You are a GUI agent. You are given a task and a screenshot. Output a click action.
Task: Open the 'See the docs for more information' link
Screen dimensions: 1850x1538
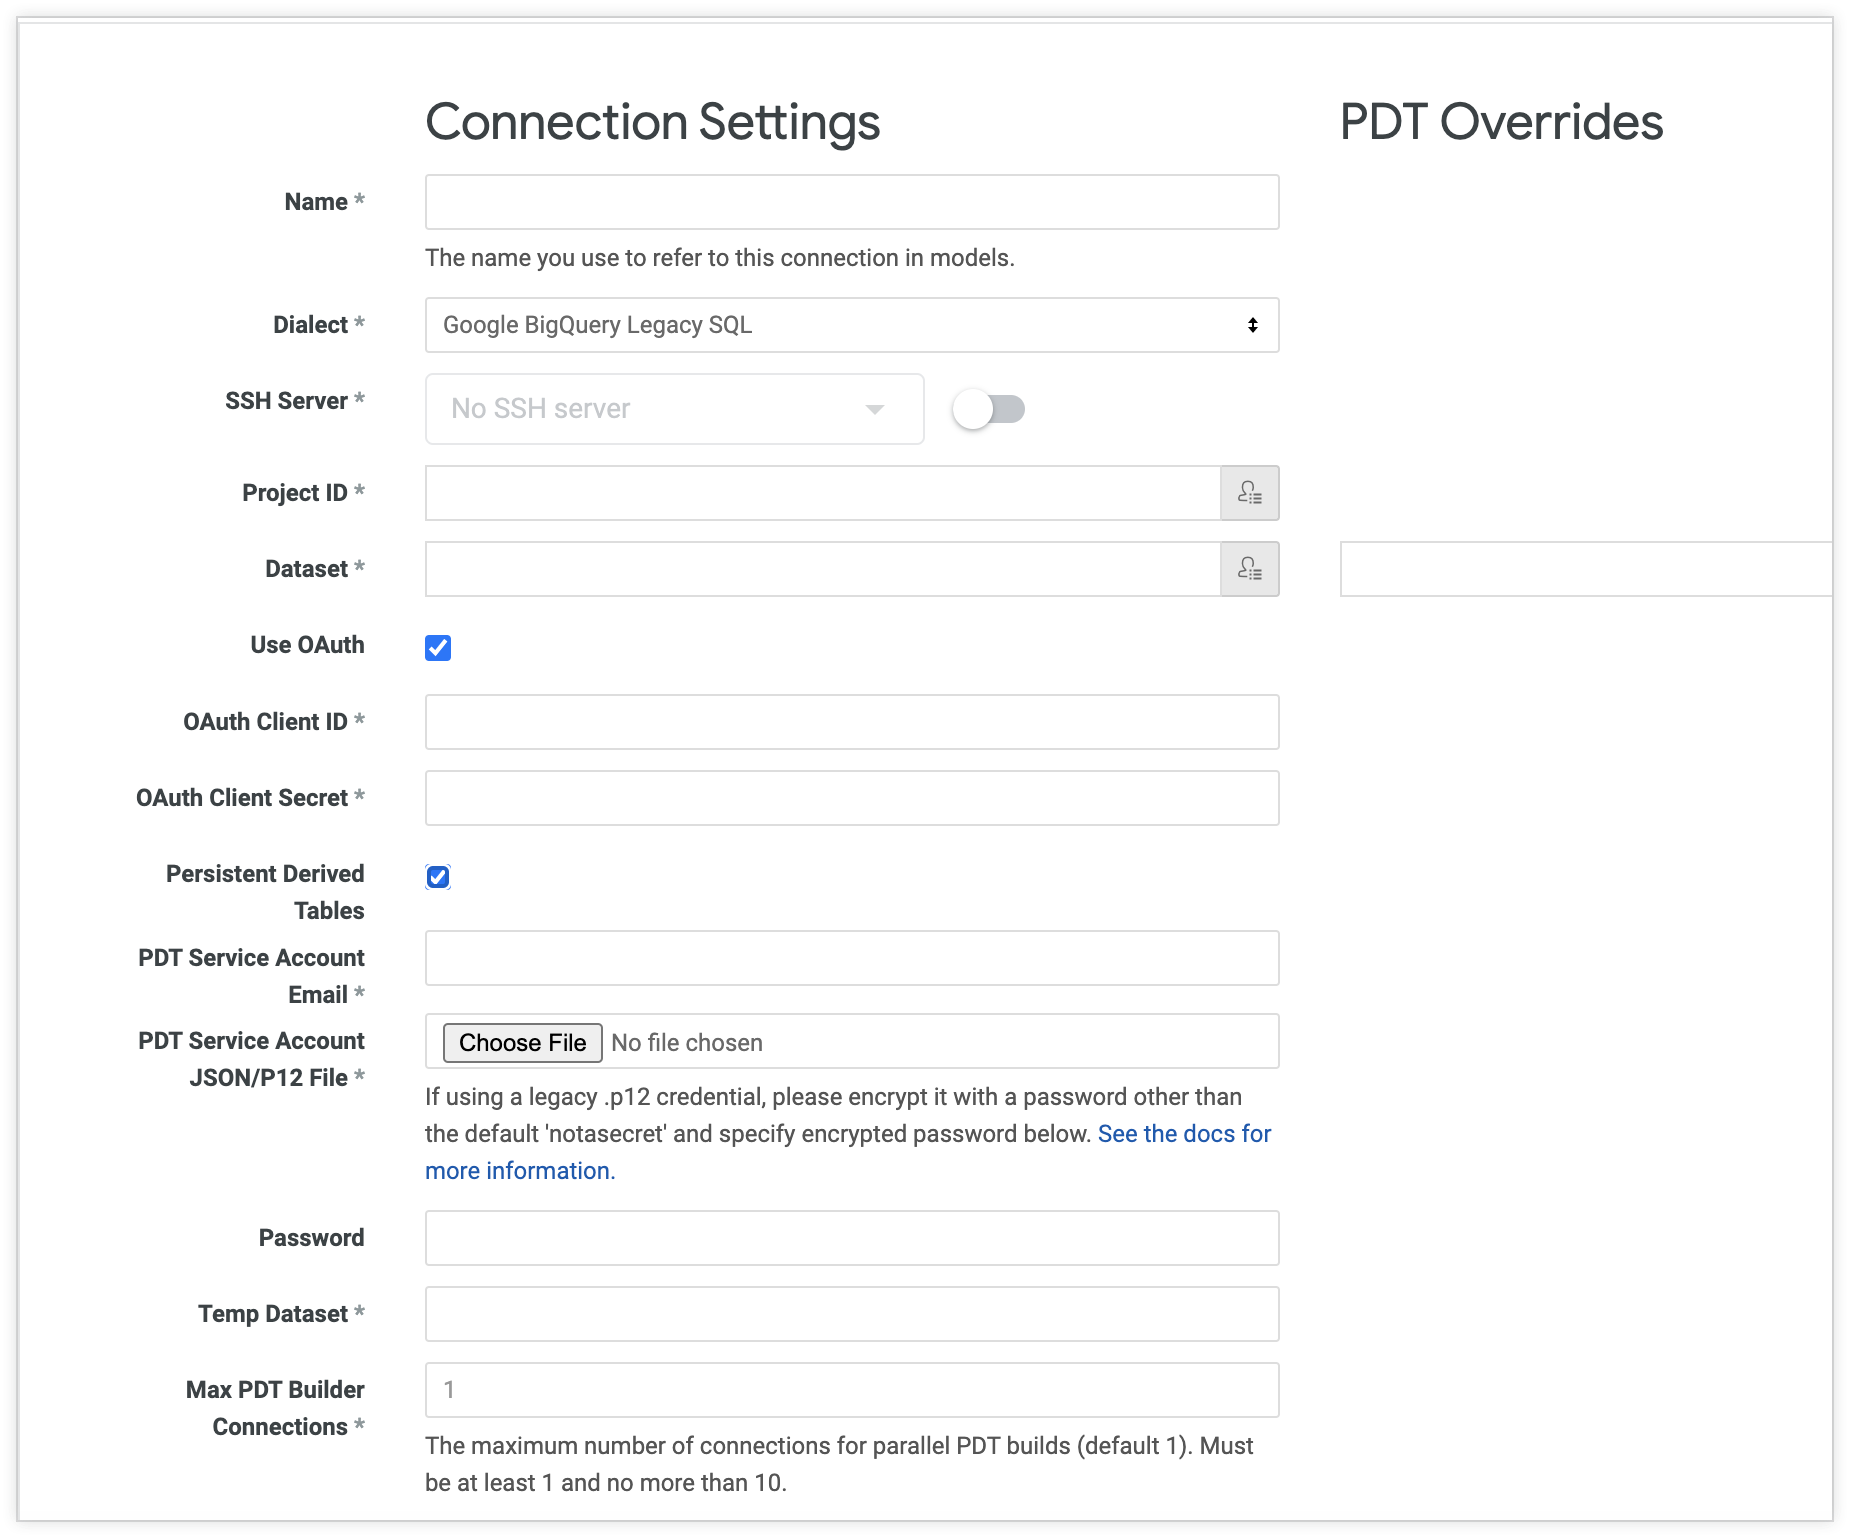pyautogui.click(x=1184, y=1134)
